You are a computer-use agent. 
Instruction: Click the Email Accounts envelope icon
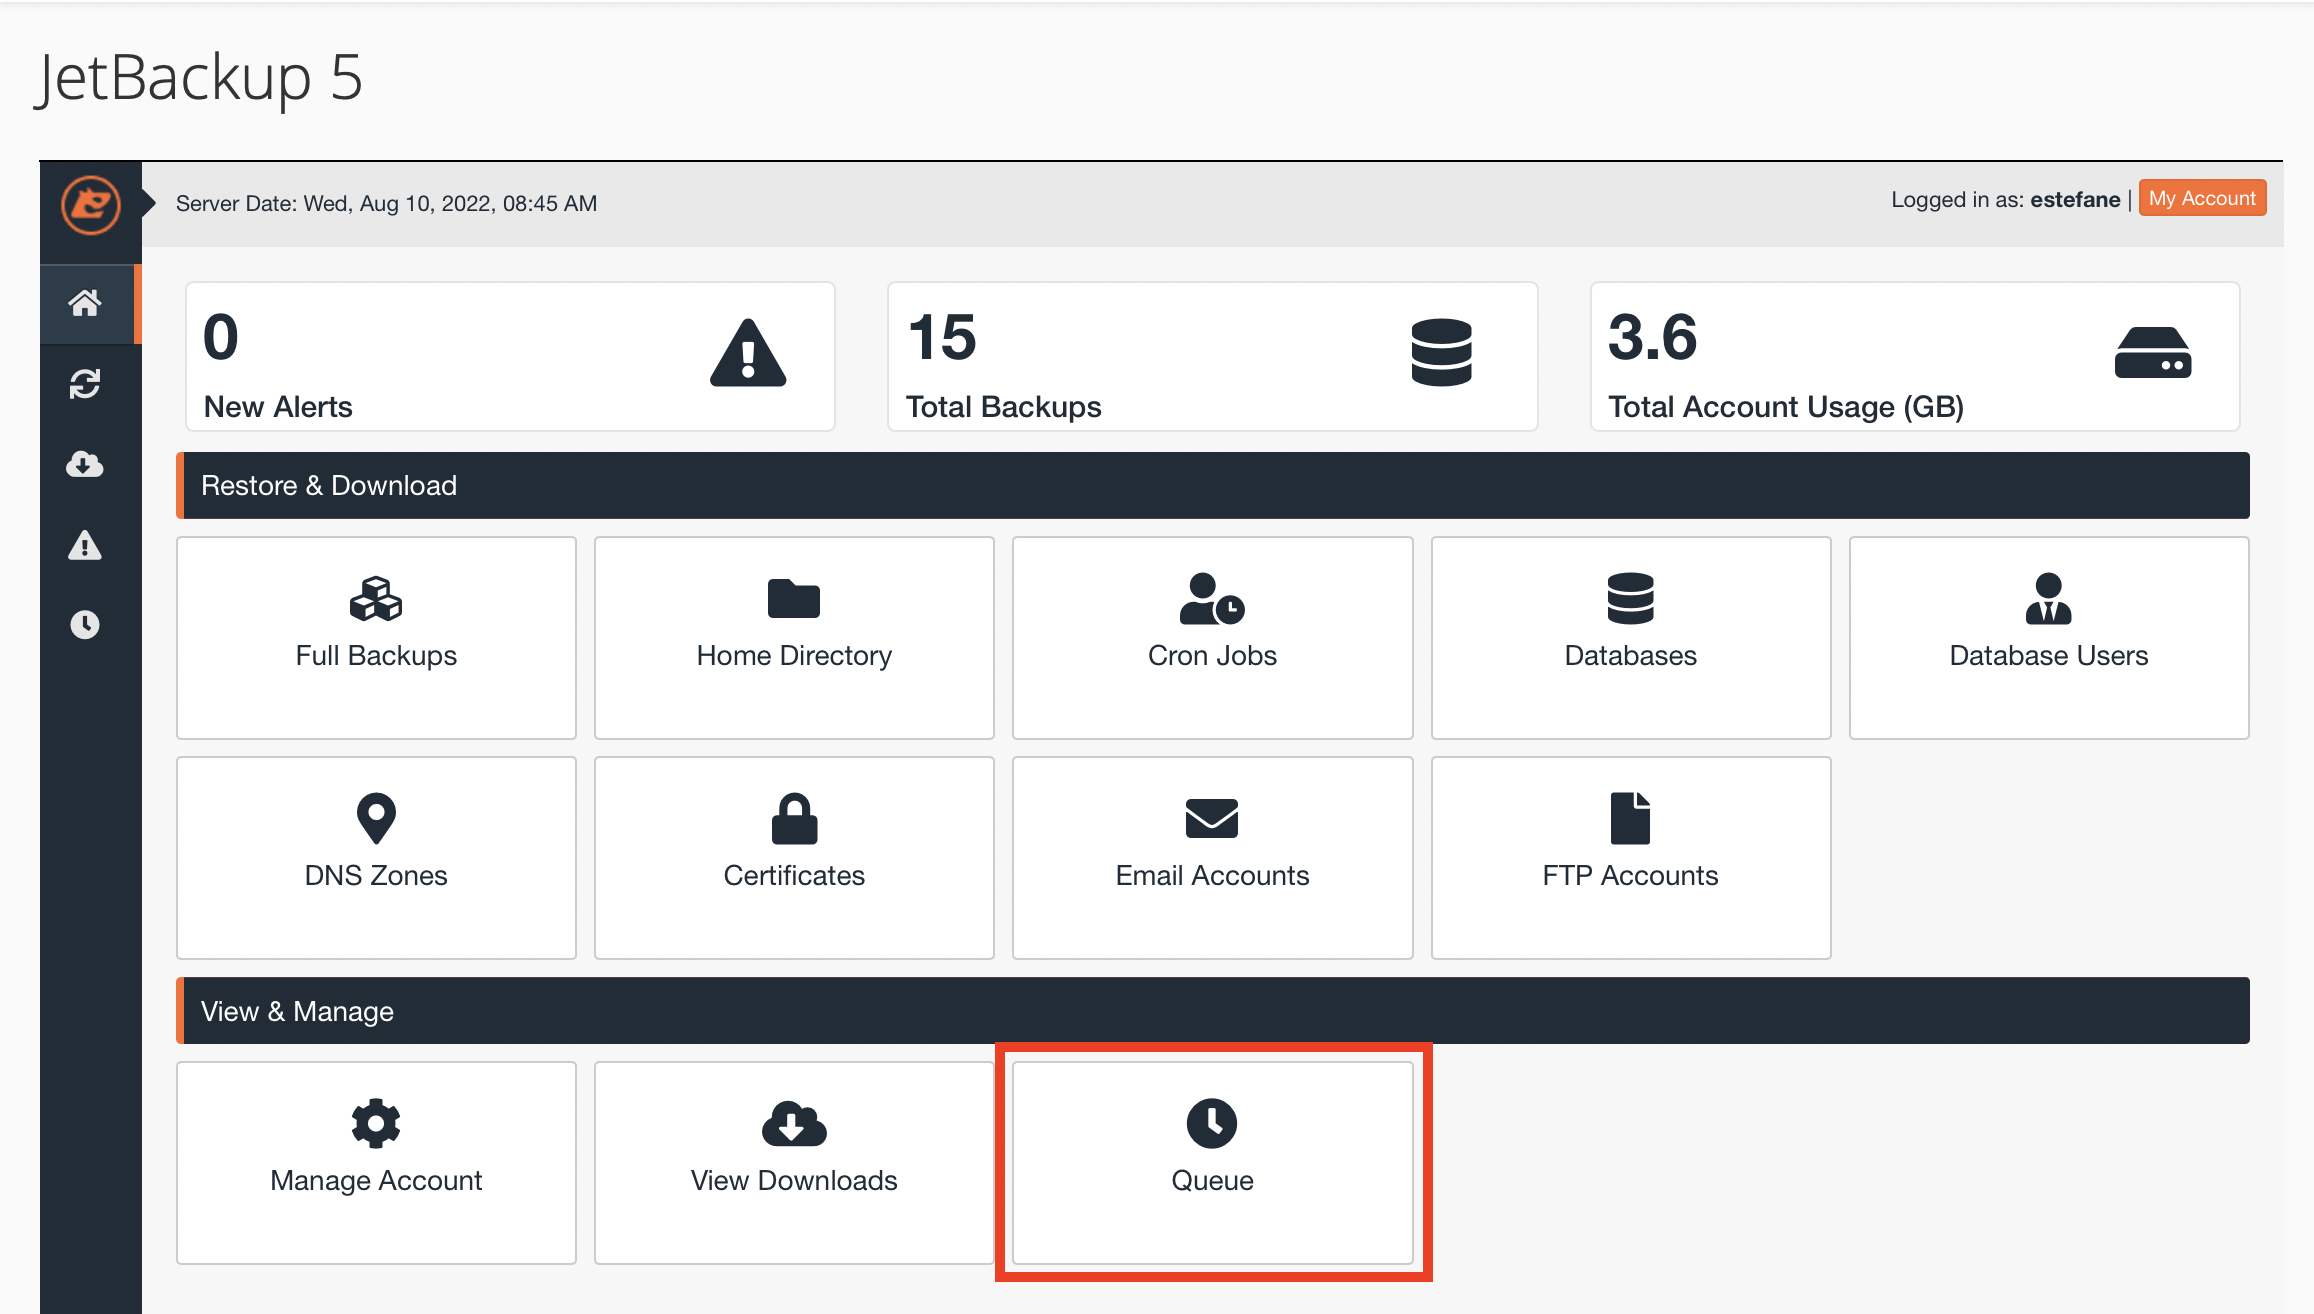(1212, 818)
